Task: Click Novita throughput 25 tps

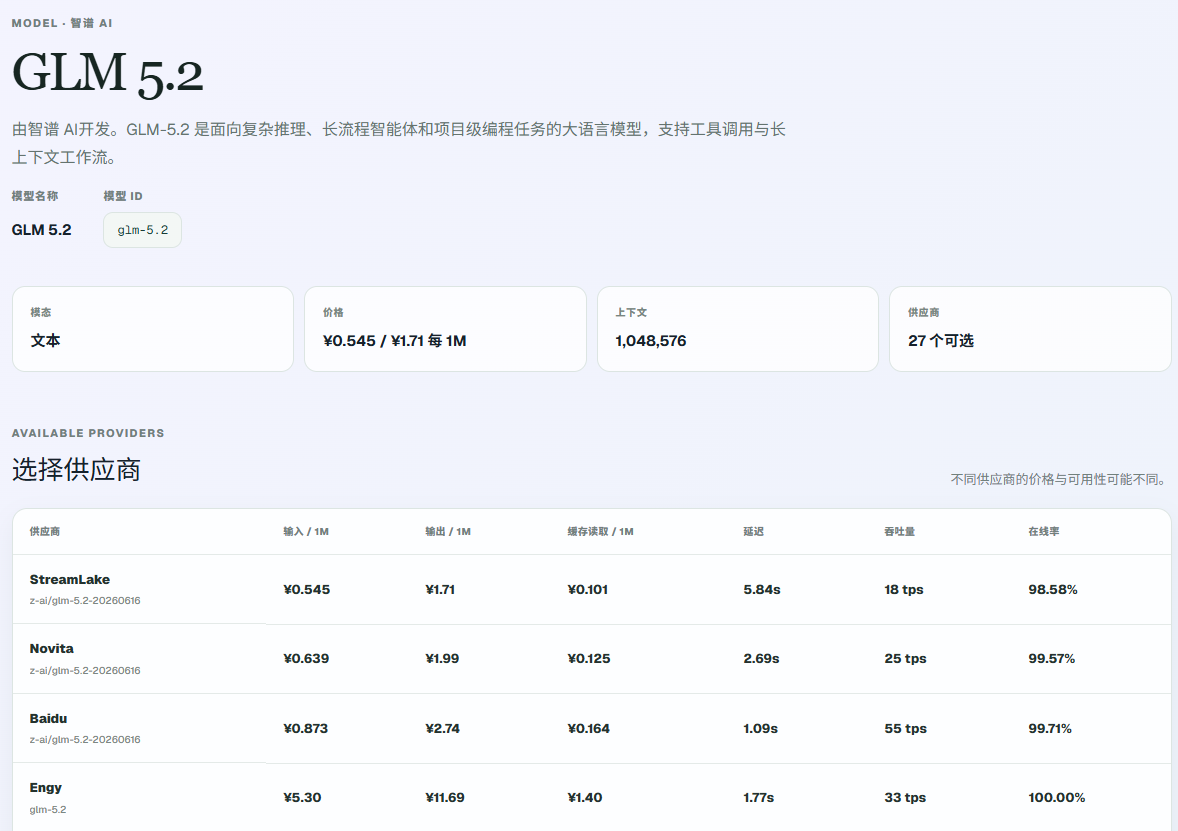Action: (905, 659)
